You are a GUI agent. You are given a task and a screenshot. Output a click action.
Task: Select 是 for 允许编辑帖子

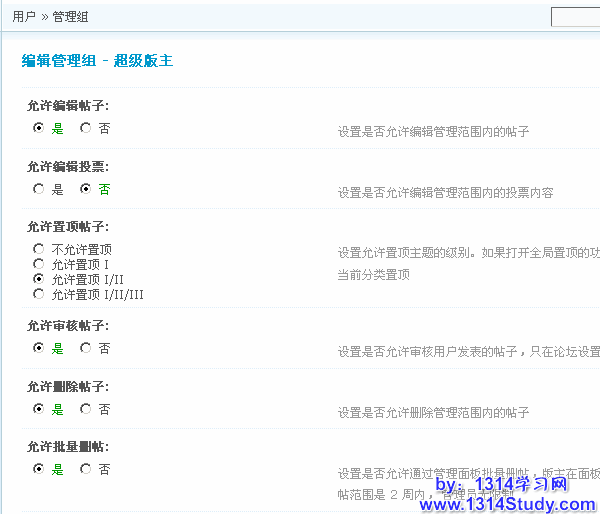(x=39, y=128)
